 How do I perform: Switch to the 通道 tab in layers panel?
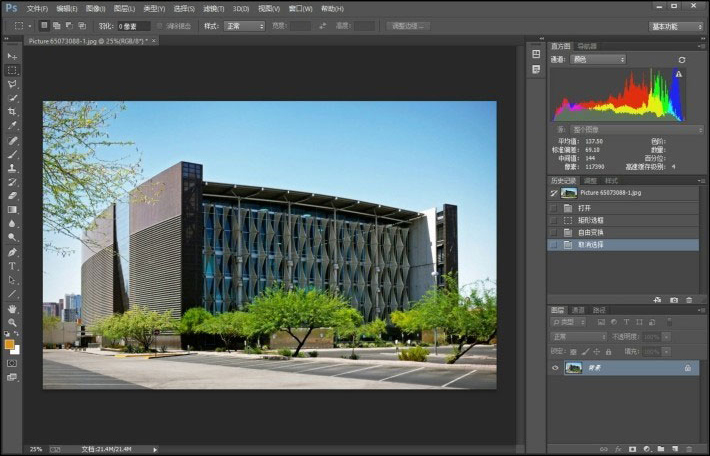[578, 310]
